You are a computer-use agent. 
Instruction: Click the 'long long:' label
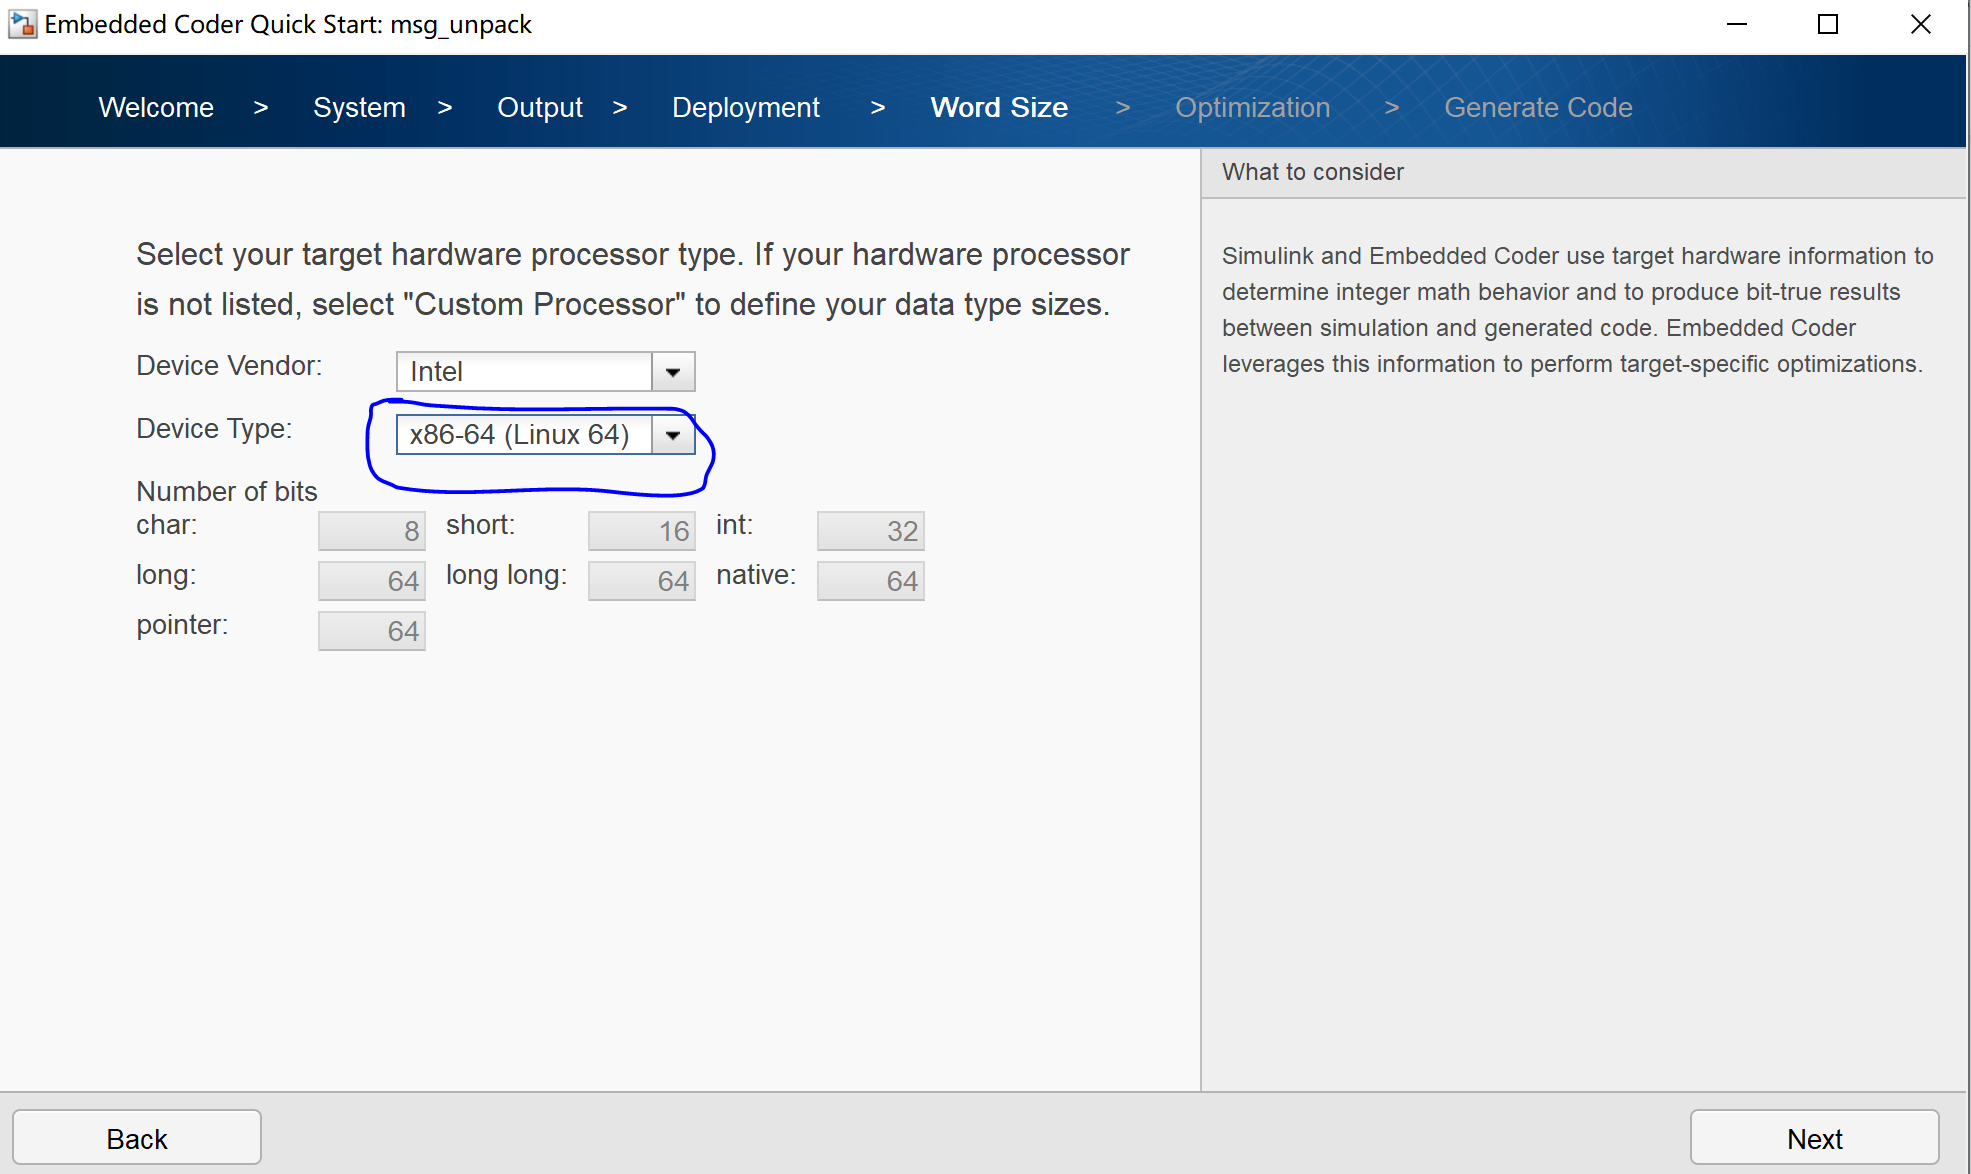pyautogui.click(x=506, y=575)
